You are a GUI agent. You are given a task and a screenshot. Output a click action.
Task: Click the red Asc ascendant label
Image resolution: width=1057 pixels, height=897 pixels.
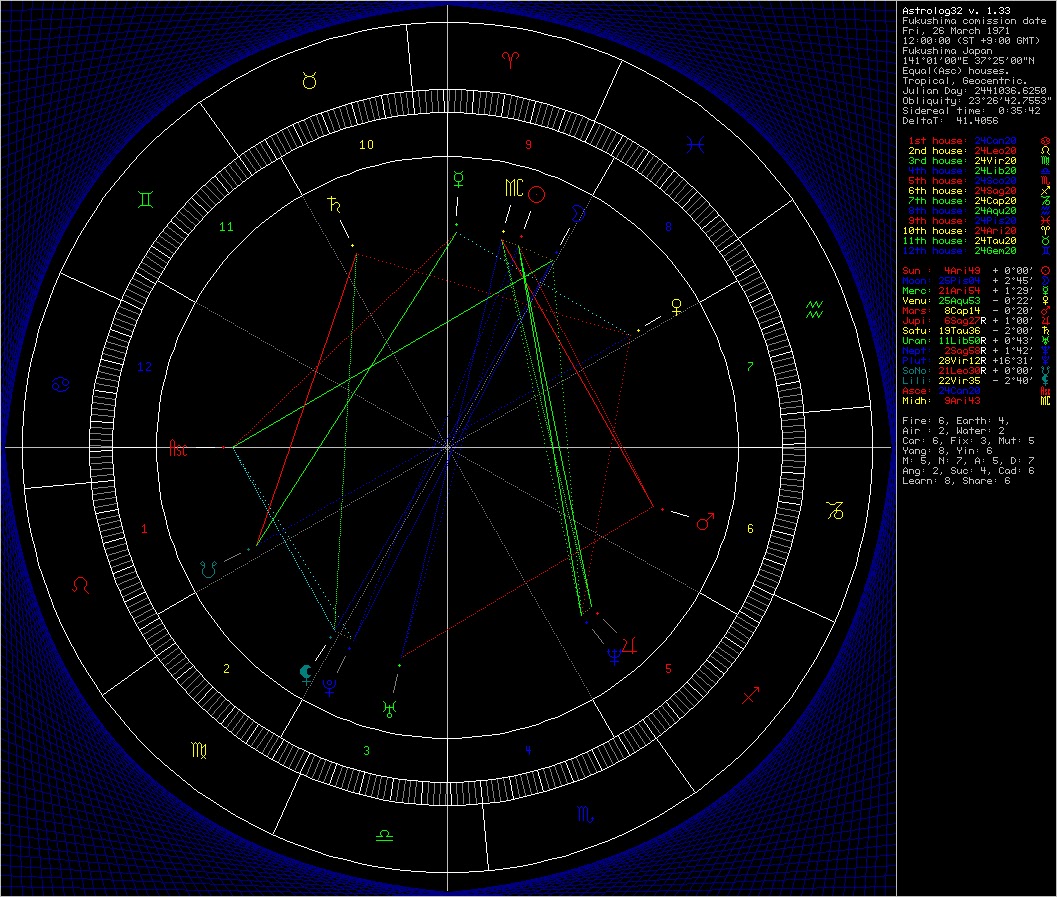(x=178, y=449)
